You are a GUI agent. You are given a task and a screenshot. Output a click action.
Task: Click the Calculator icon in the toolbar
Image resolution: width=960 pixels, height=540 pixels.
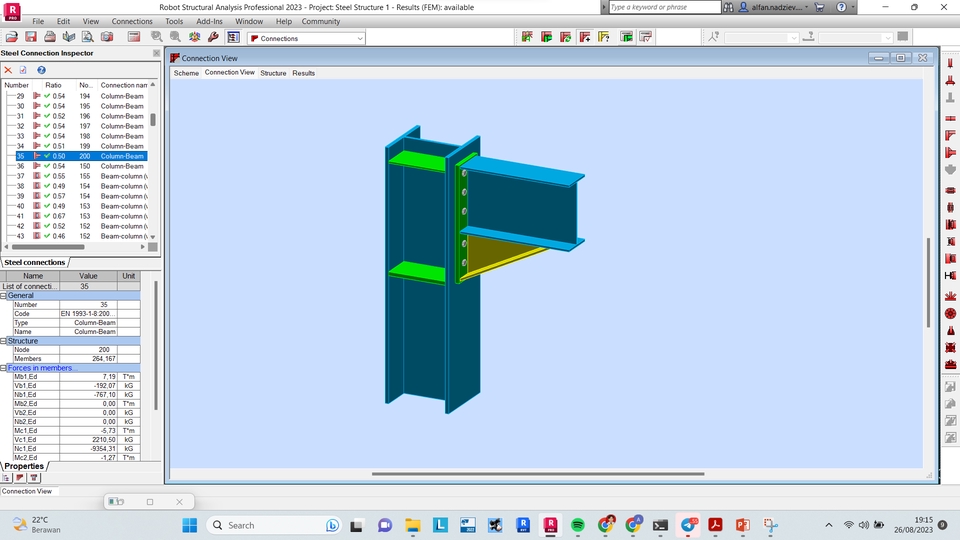click(x=133, y=37)
